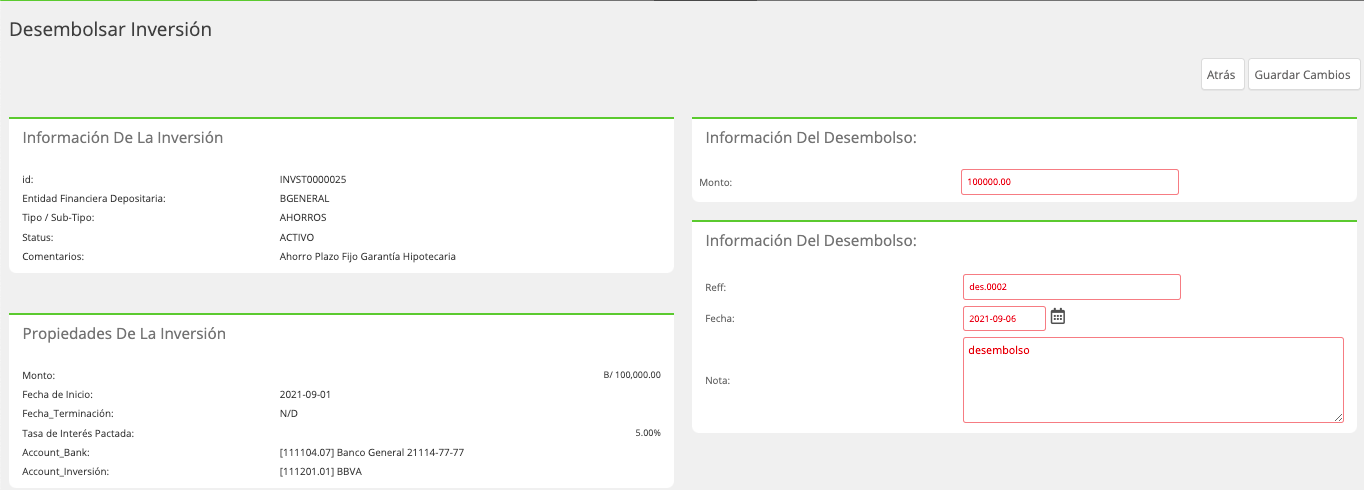Click the Fecha_Terminación label

[x=68, y=414]
